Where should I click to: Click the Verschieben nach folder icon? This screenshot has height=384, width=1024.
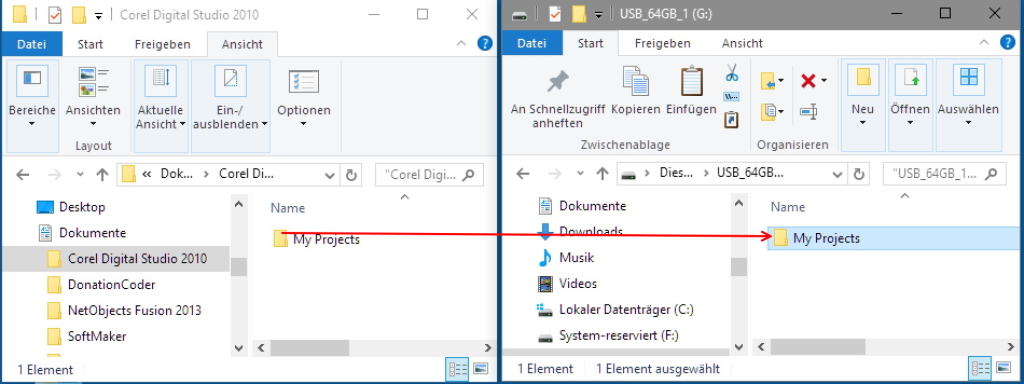point(768,82)
